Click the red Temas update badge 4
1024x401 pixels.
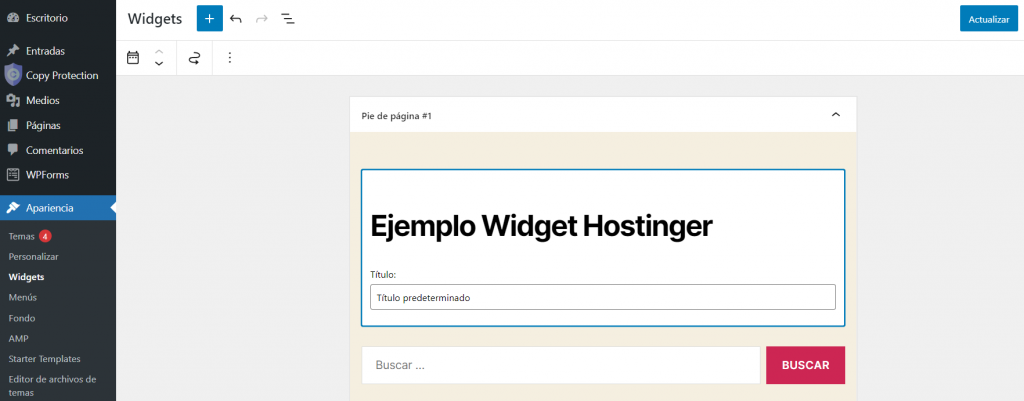pos(45,236)
